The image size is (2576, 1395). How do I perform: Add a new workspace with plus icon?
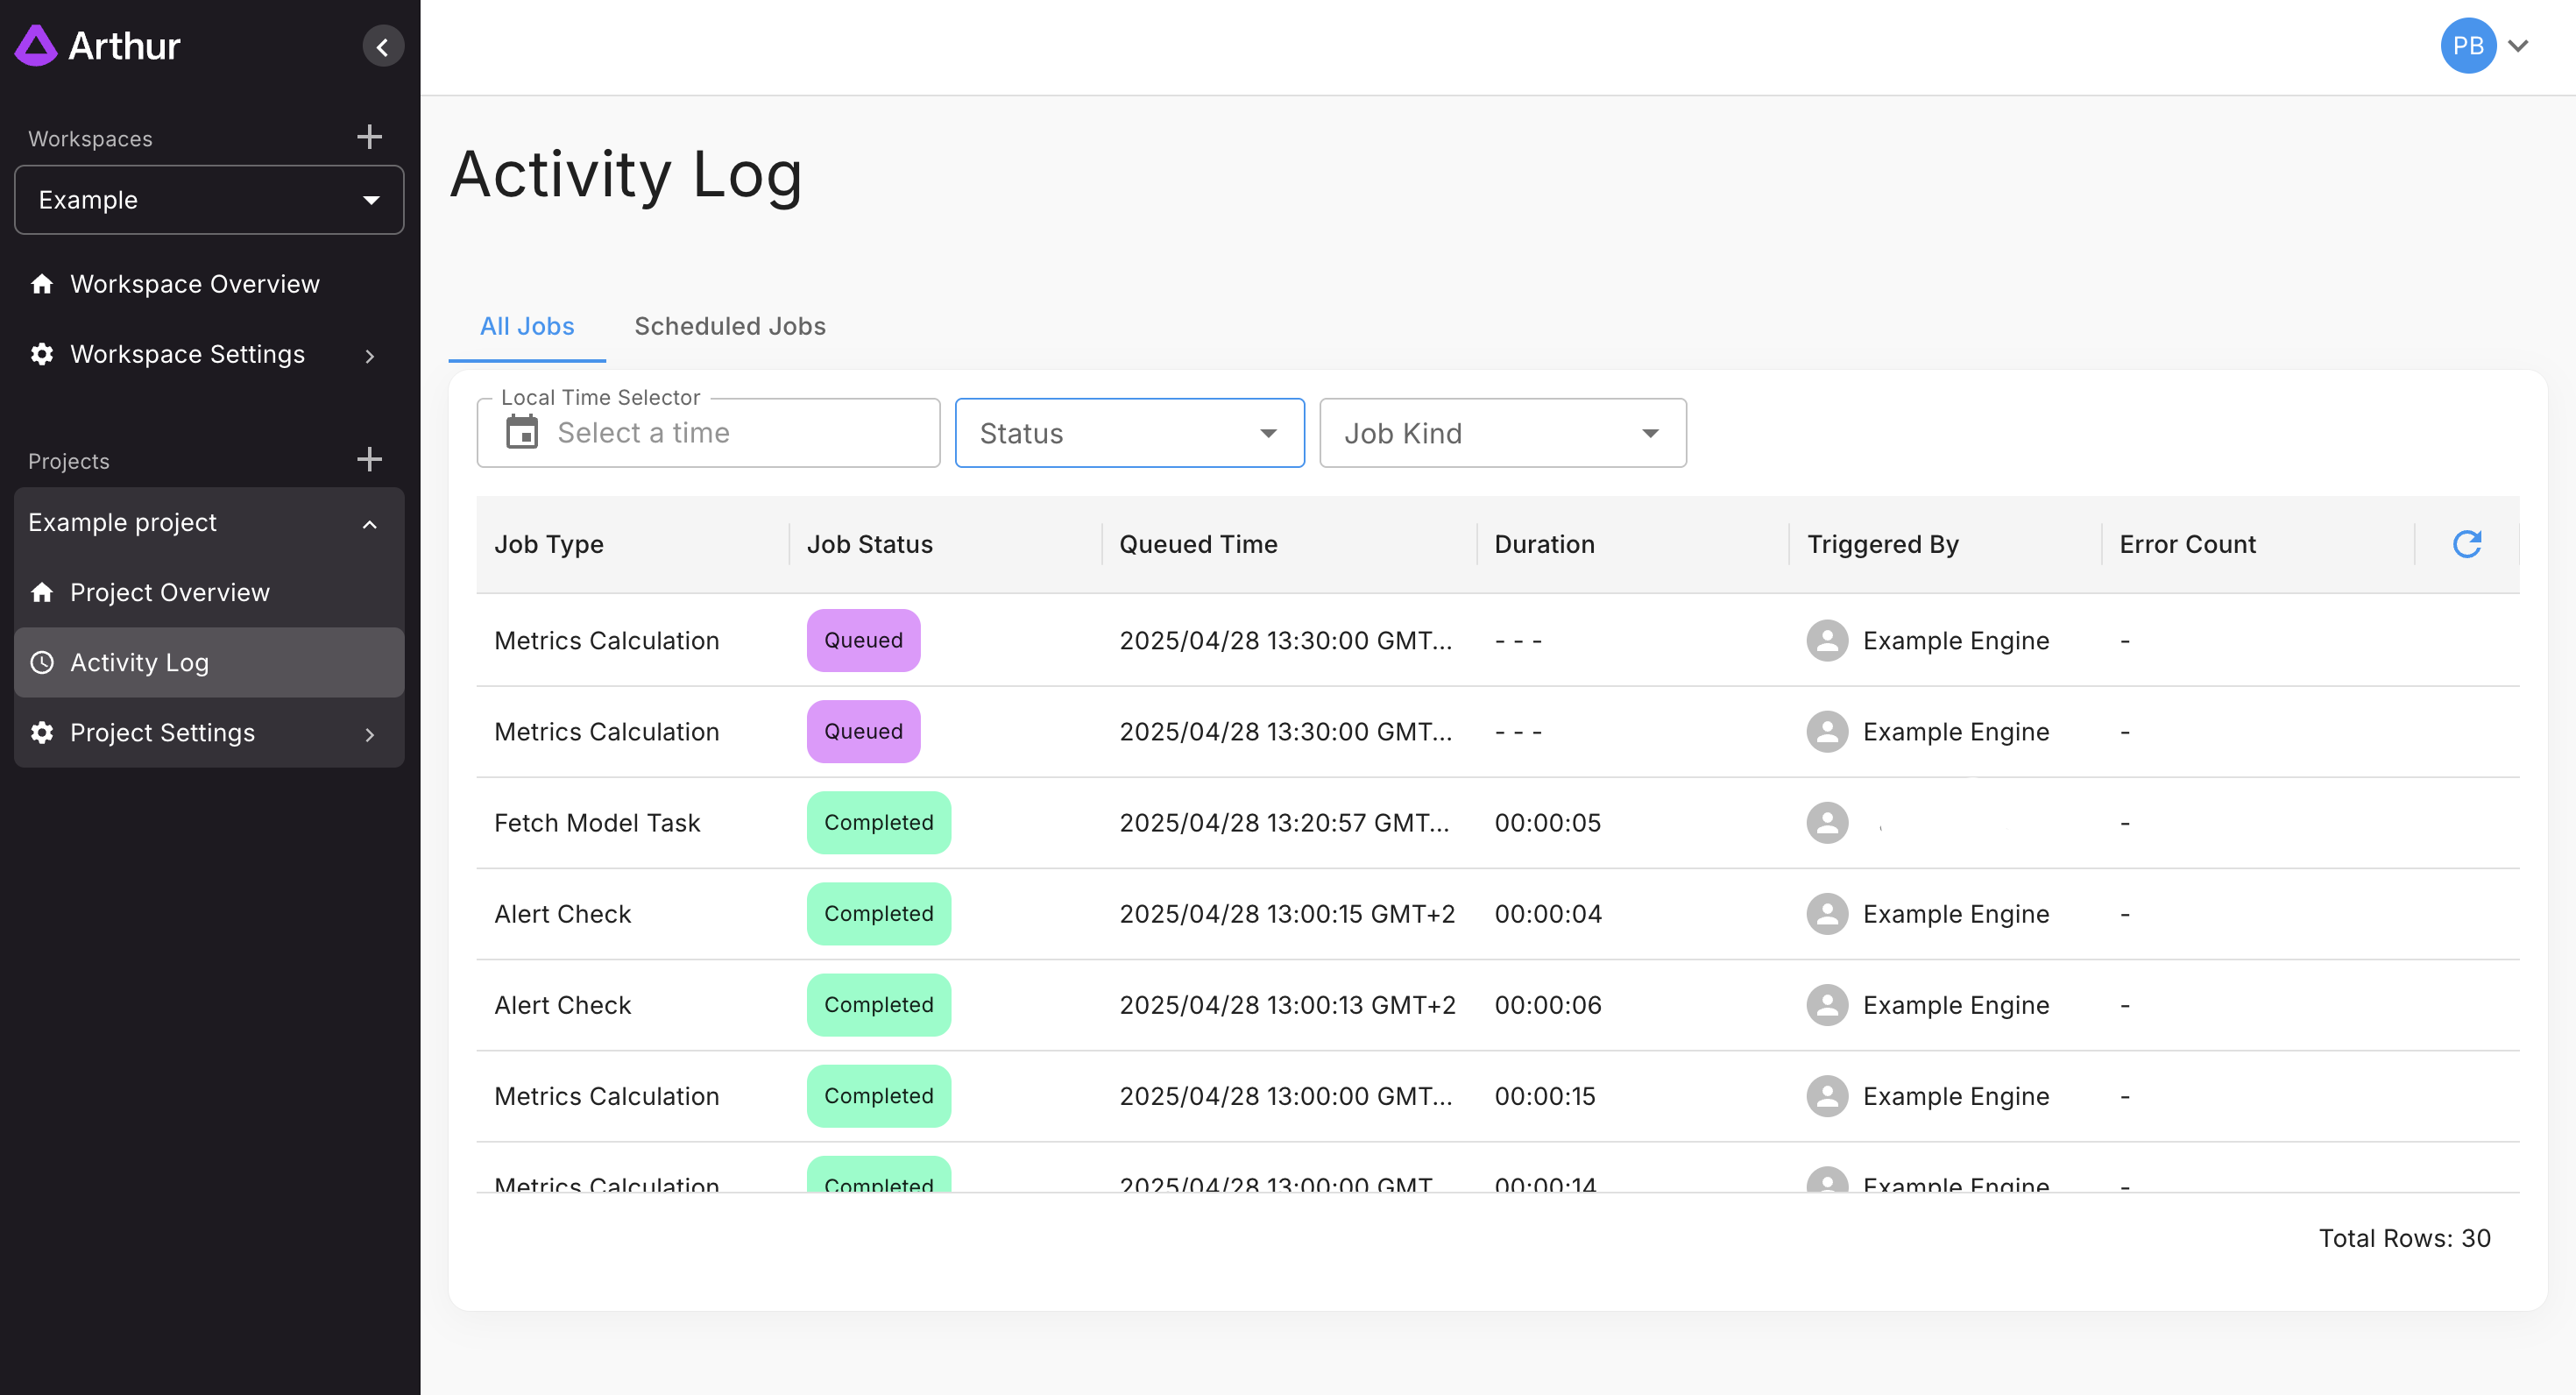click(369, 137)
